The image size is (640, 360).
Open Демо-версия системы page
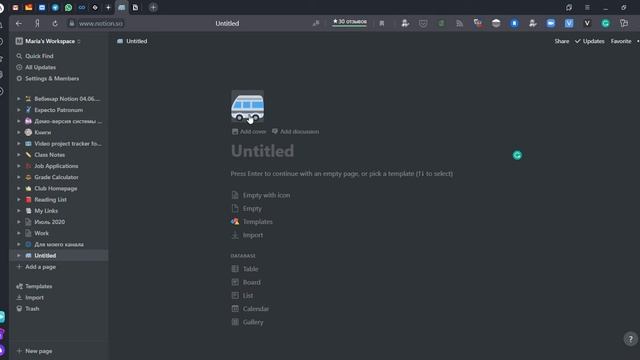point(68,121)
